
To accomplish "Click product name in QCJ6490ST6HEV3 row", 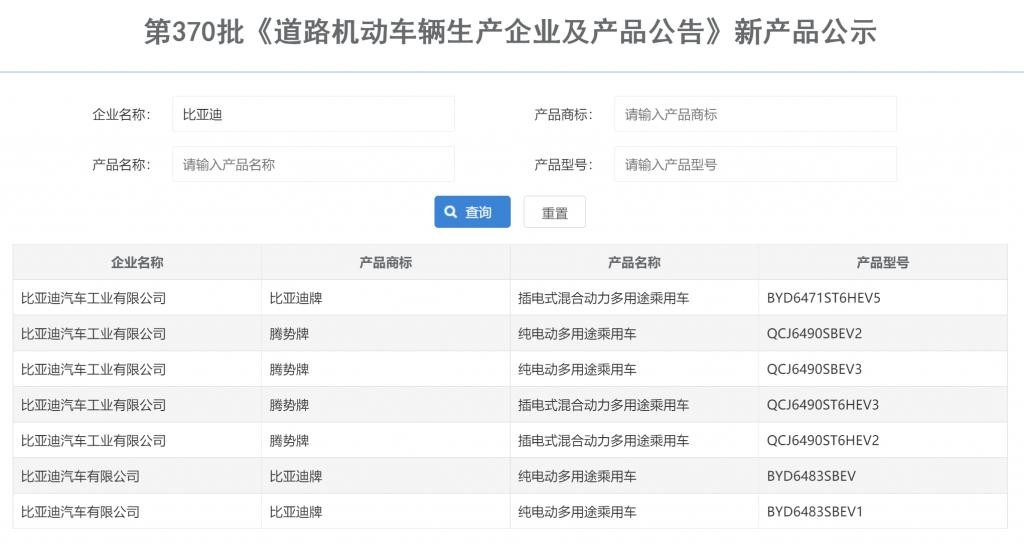I will tap(603, 405).
